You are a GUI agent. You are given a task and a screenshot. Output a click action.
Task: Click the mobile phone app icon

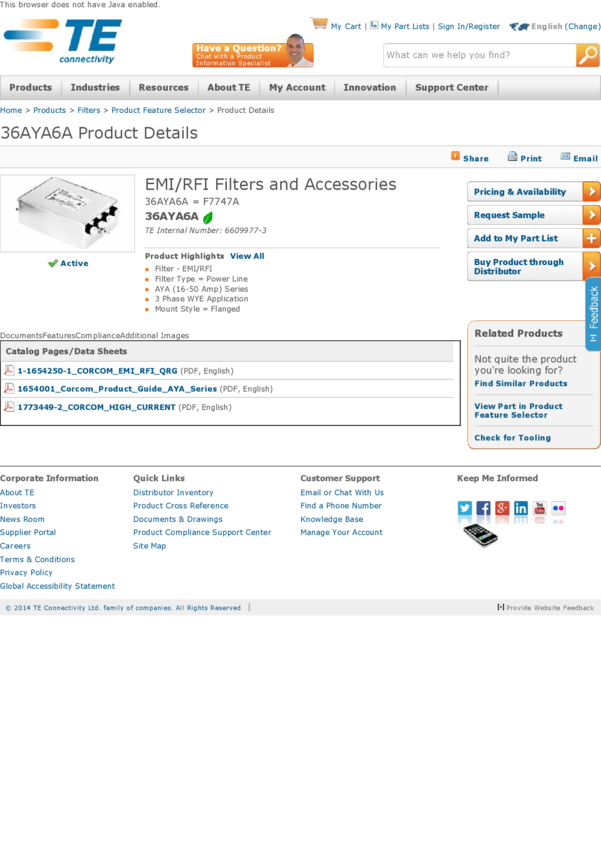pyautogui.click(x=480, y=535)
